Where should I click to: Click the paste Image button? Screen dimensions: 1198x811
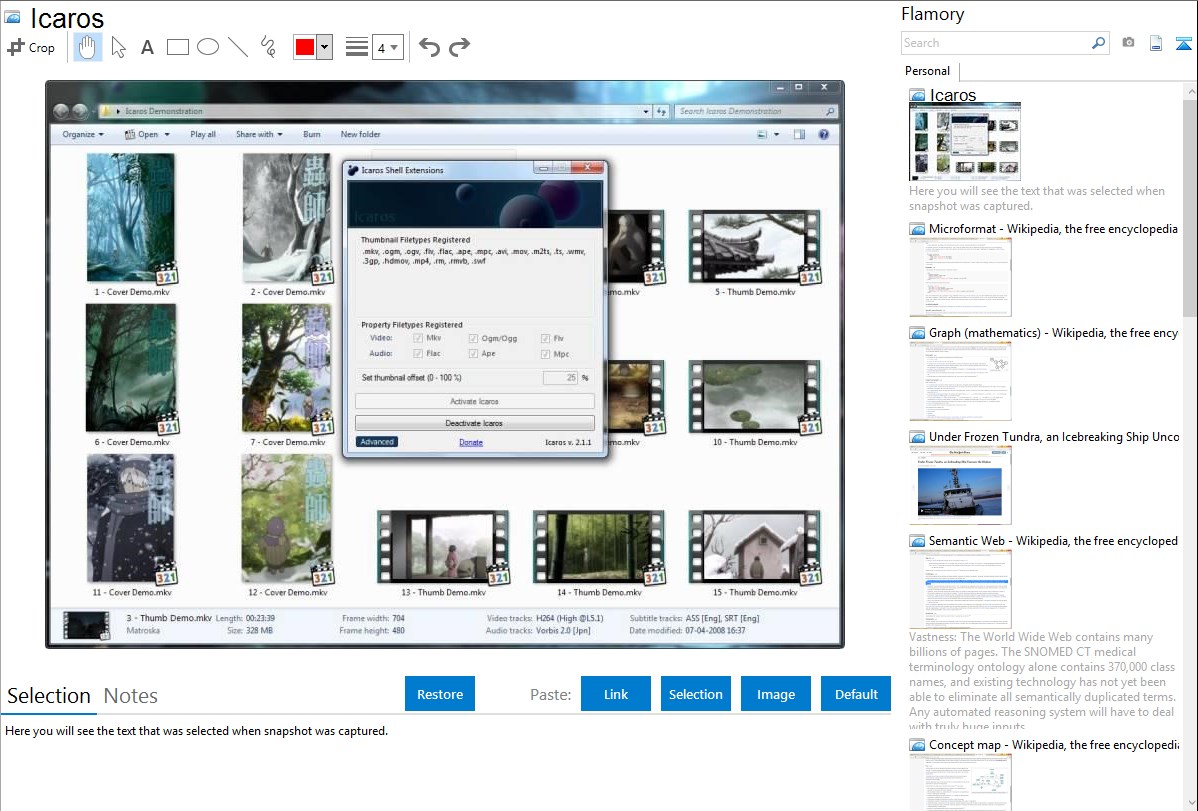point(775,694)
